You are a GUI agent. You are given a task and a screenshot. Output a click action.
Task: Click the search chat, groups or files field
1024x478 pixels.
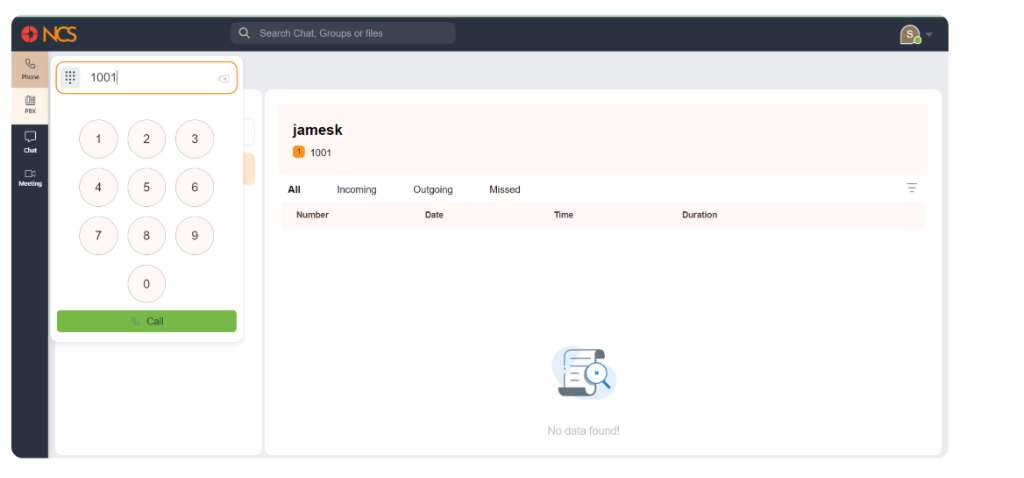click(x=343, y=33)
